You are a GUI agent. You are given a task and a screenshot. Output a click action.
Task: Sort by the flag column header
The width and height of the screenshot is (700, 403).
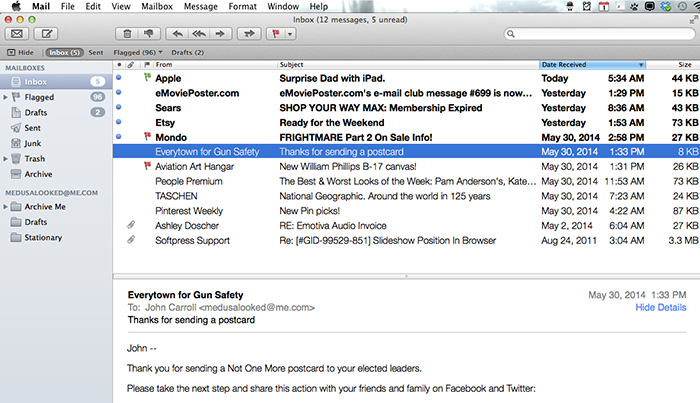(x=146, y=65)
